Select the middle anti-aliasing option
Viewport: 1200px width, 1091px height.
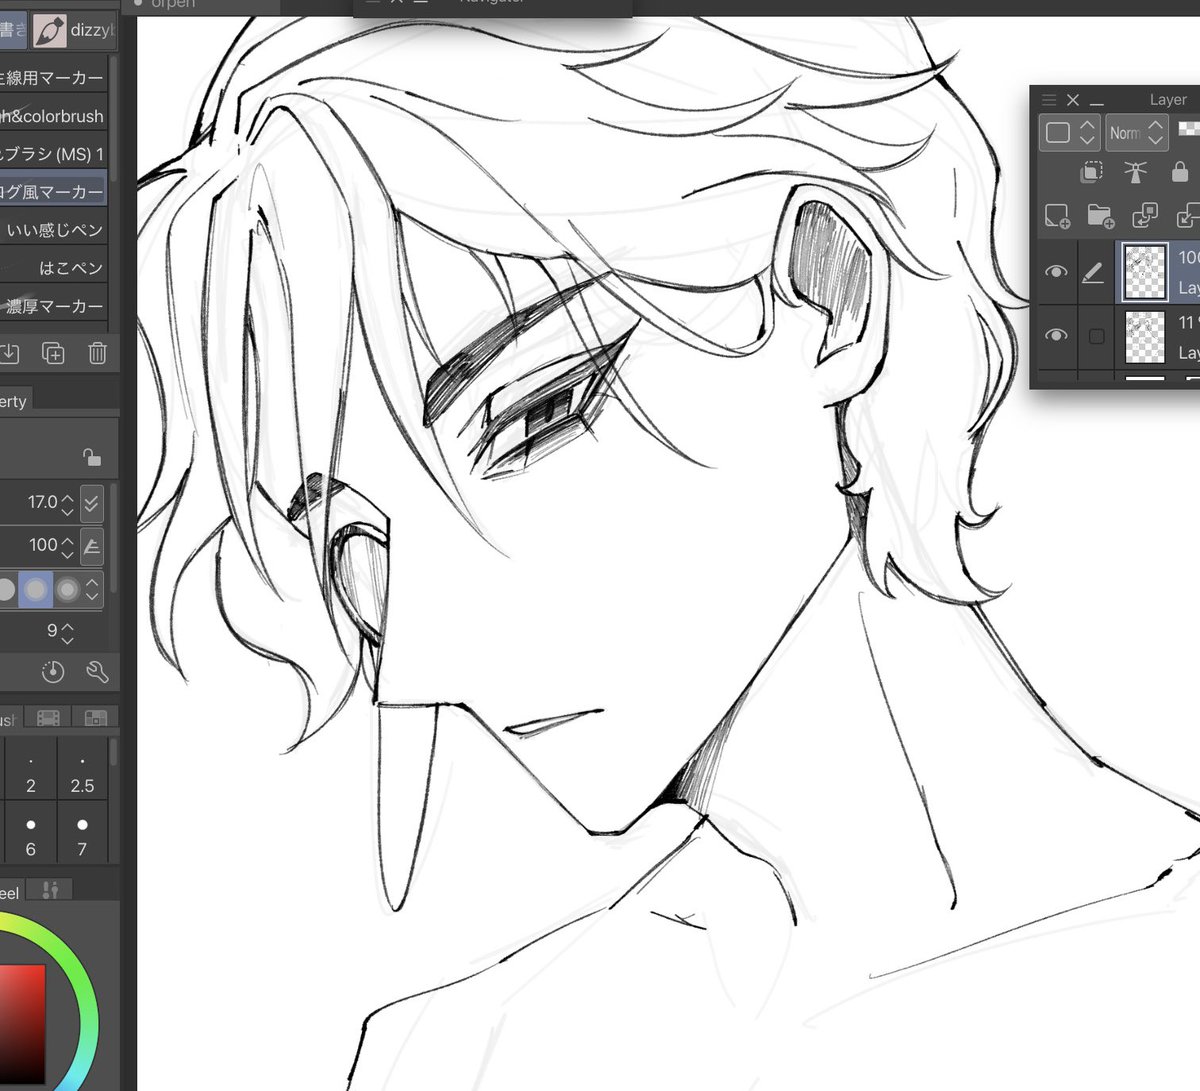click(35, 589)
